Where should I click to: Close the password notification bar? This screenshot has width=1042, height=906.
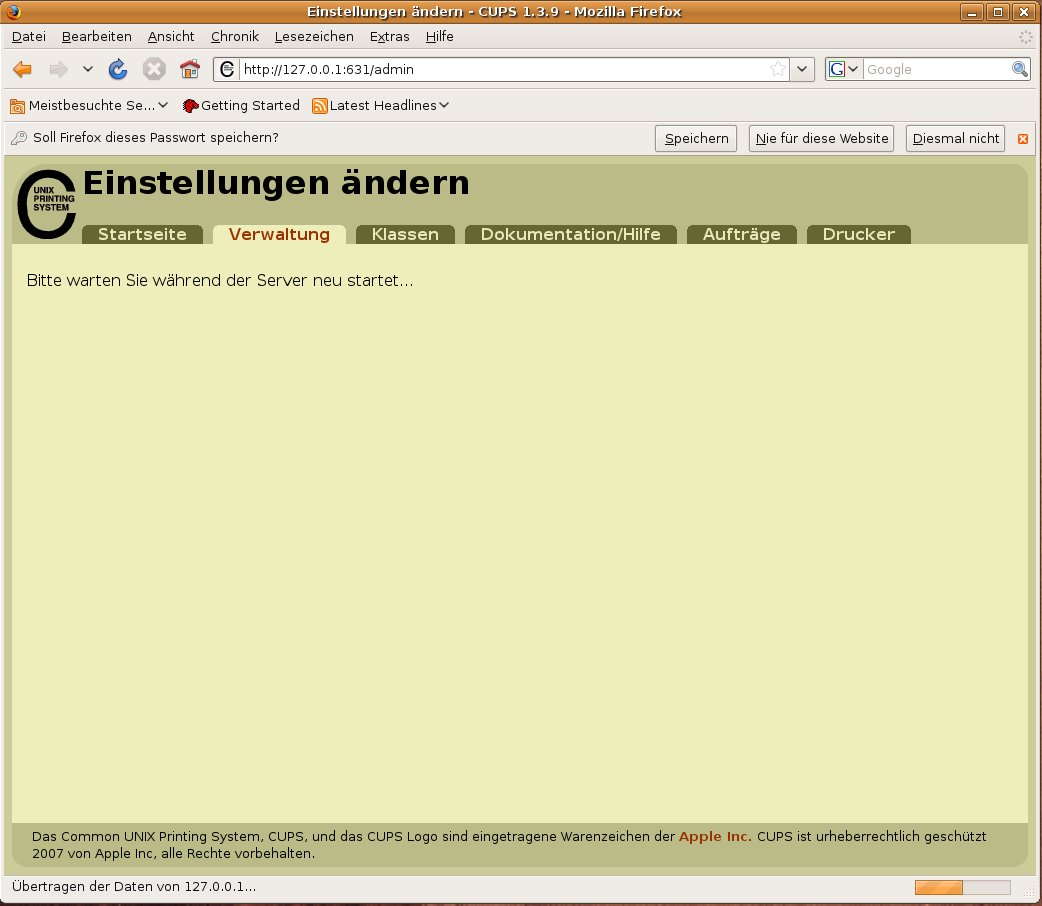click(1022, 139)
